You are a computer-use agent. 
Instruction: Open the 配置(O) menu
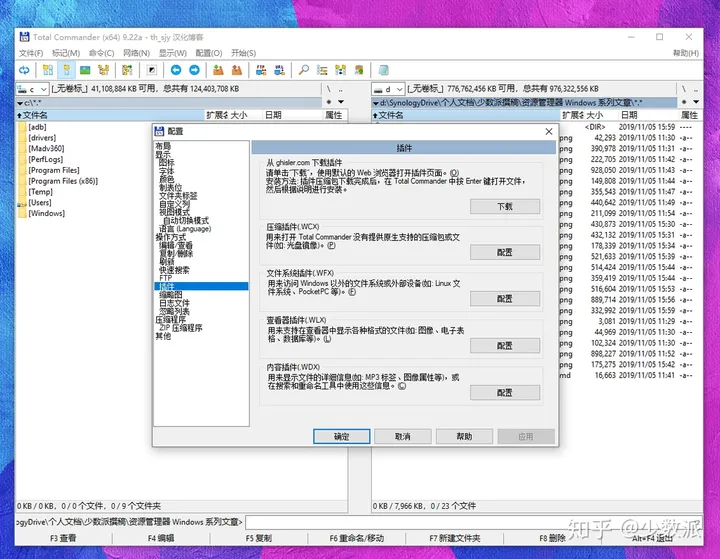coord(209,53)
